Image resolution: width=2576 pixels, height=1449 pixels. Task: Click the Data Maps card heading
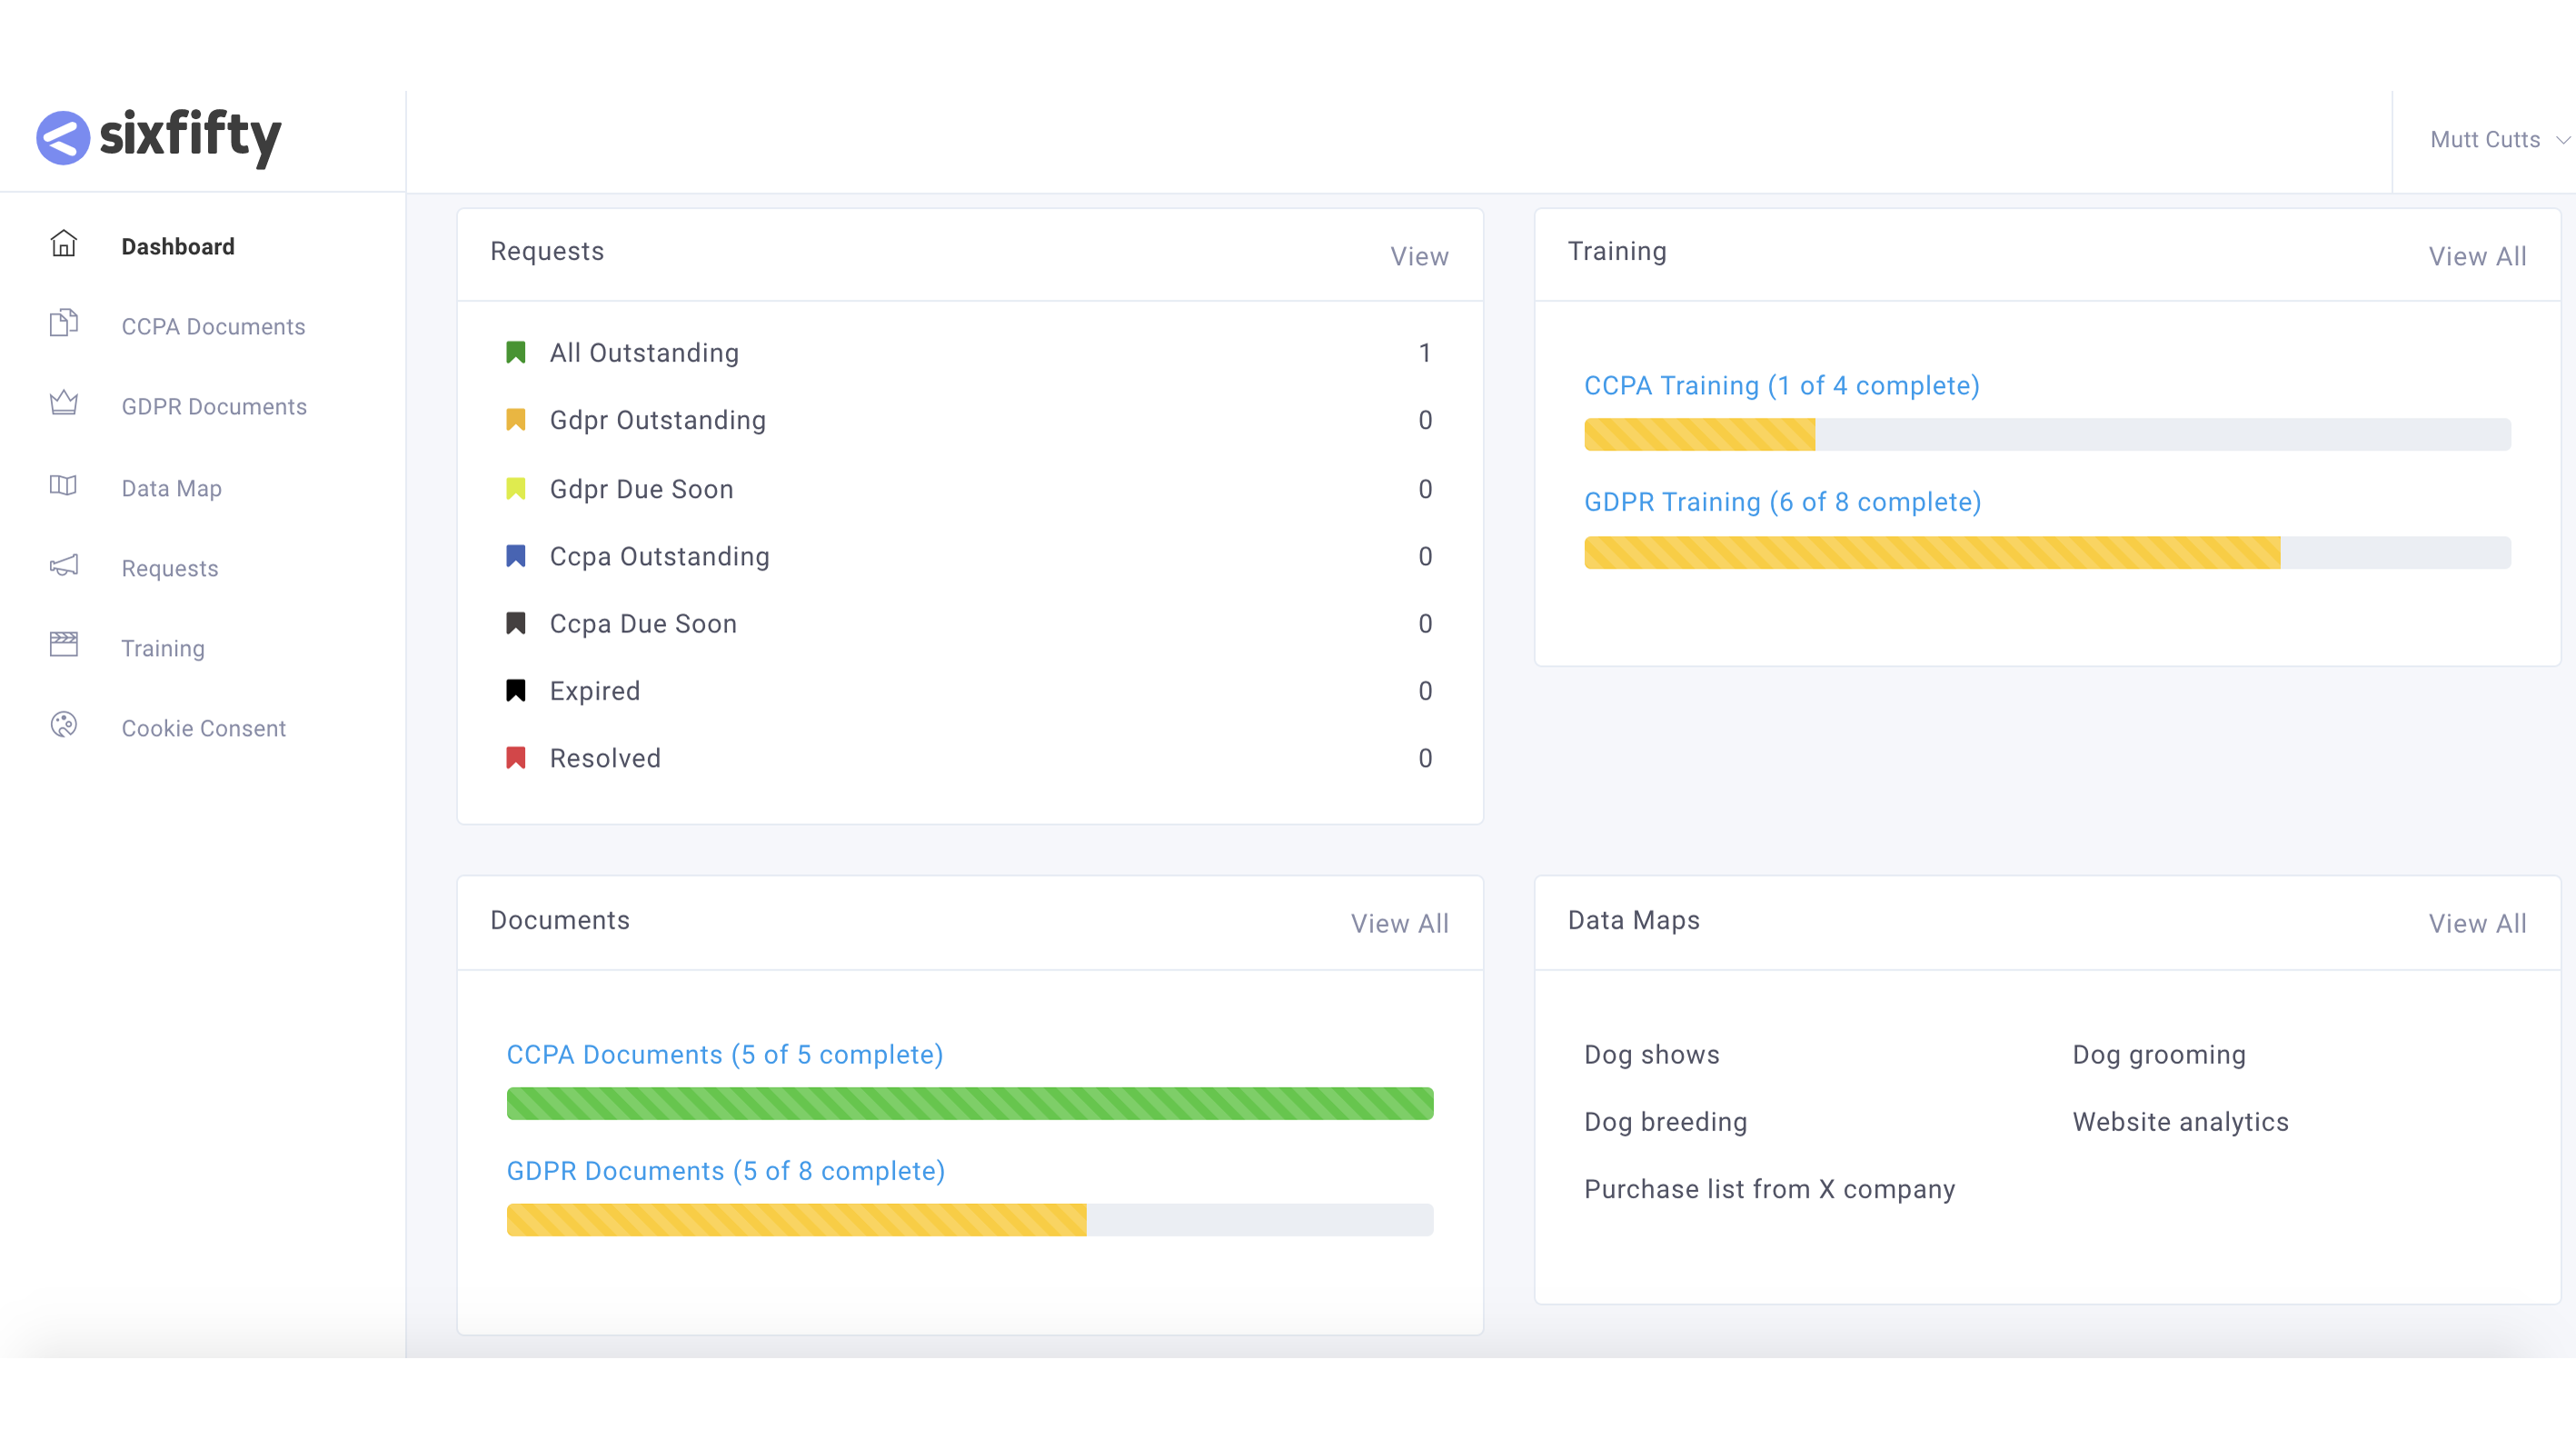(x=1634, y=920)
